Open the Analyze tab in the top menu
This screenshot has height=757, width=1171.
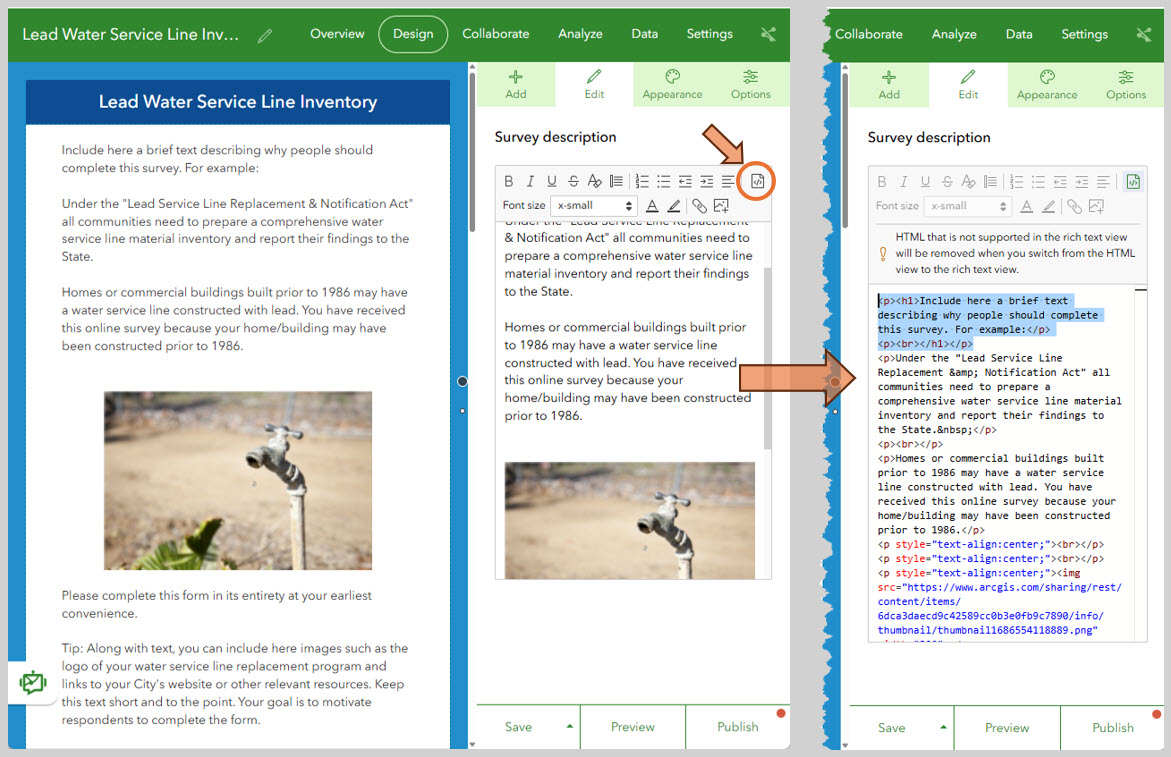pos(580,33)
